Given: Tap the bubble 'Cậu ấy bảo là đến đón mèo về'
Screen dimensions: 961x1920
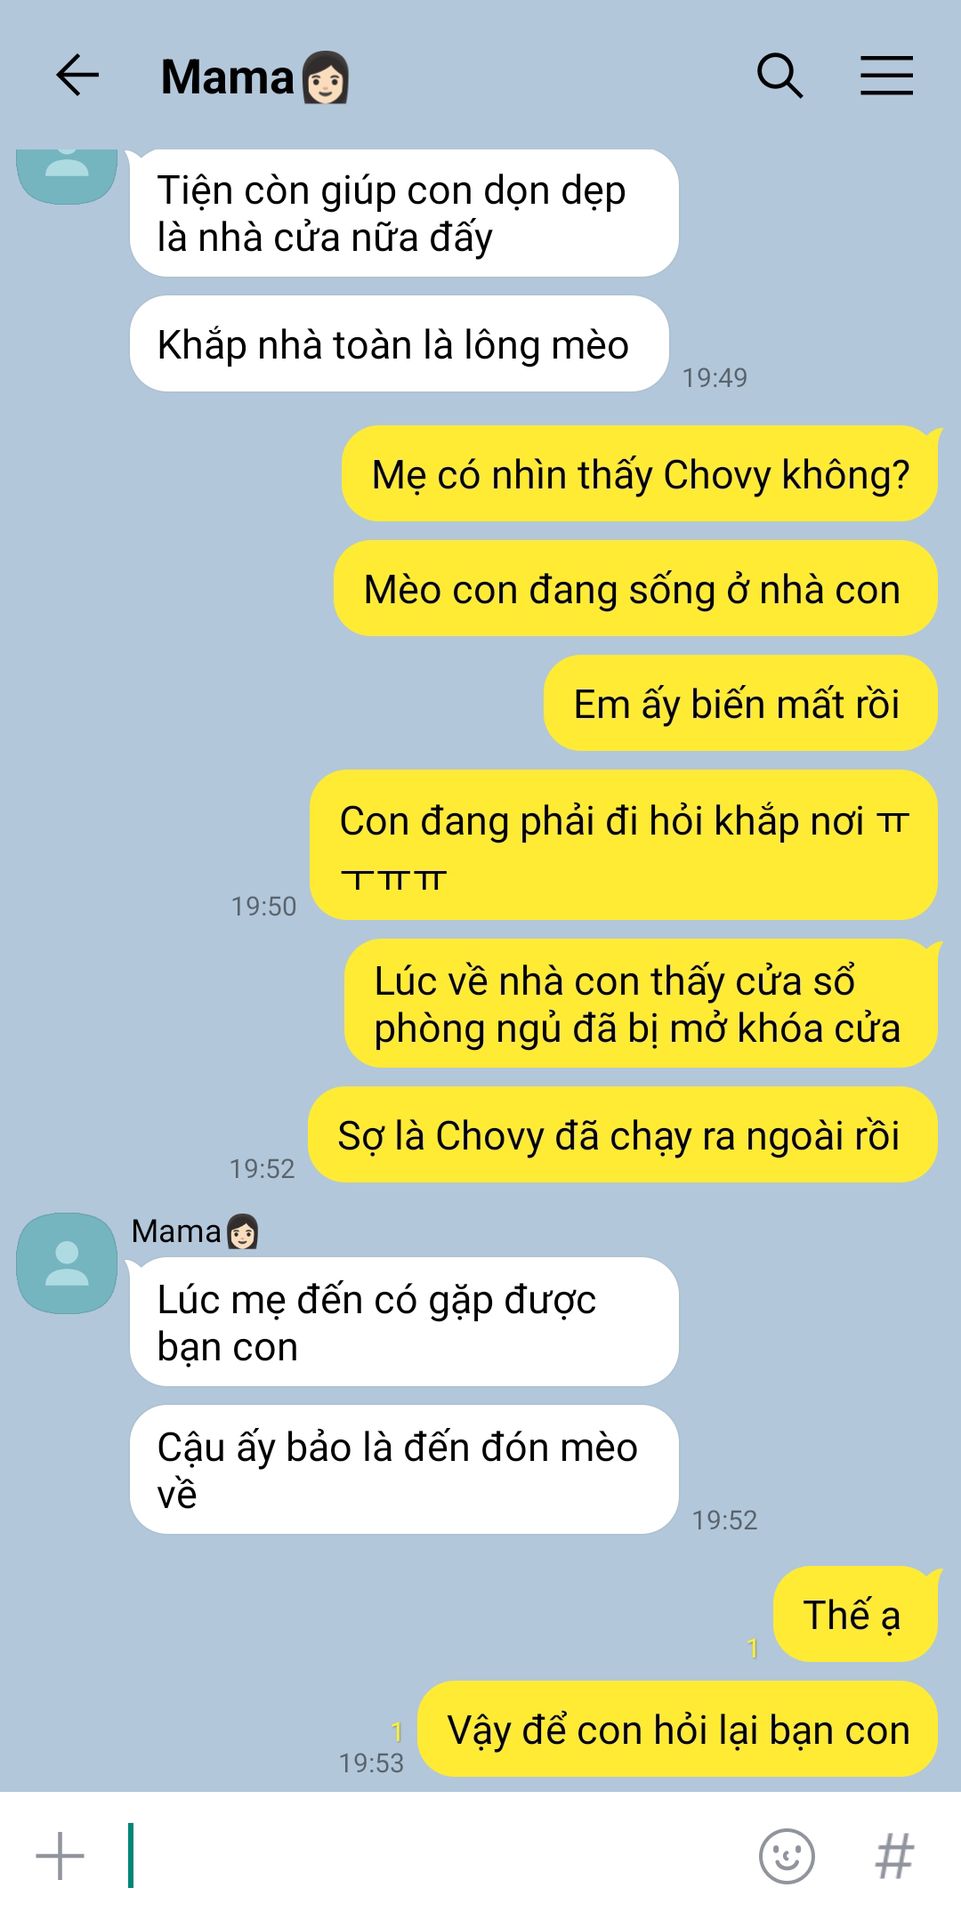Looking at the screenshot, I should click(404, 1470).
